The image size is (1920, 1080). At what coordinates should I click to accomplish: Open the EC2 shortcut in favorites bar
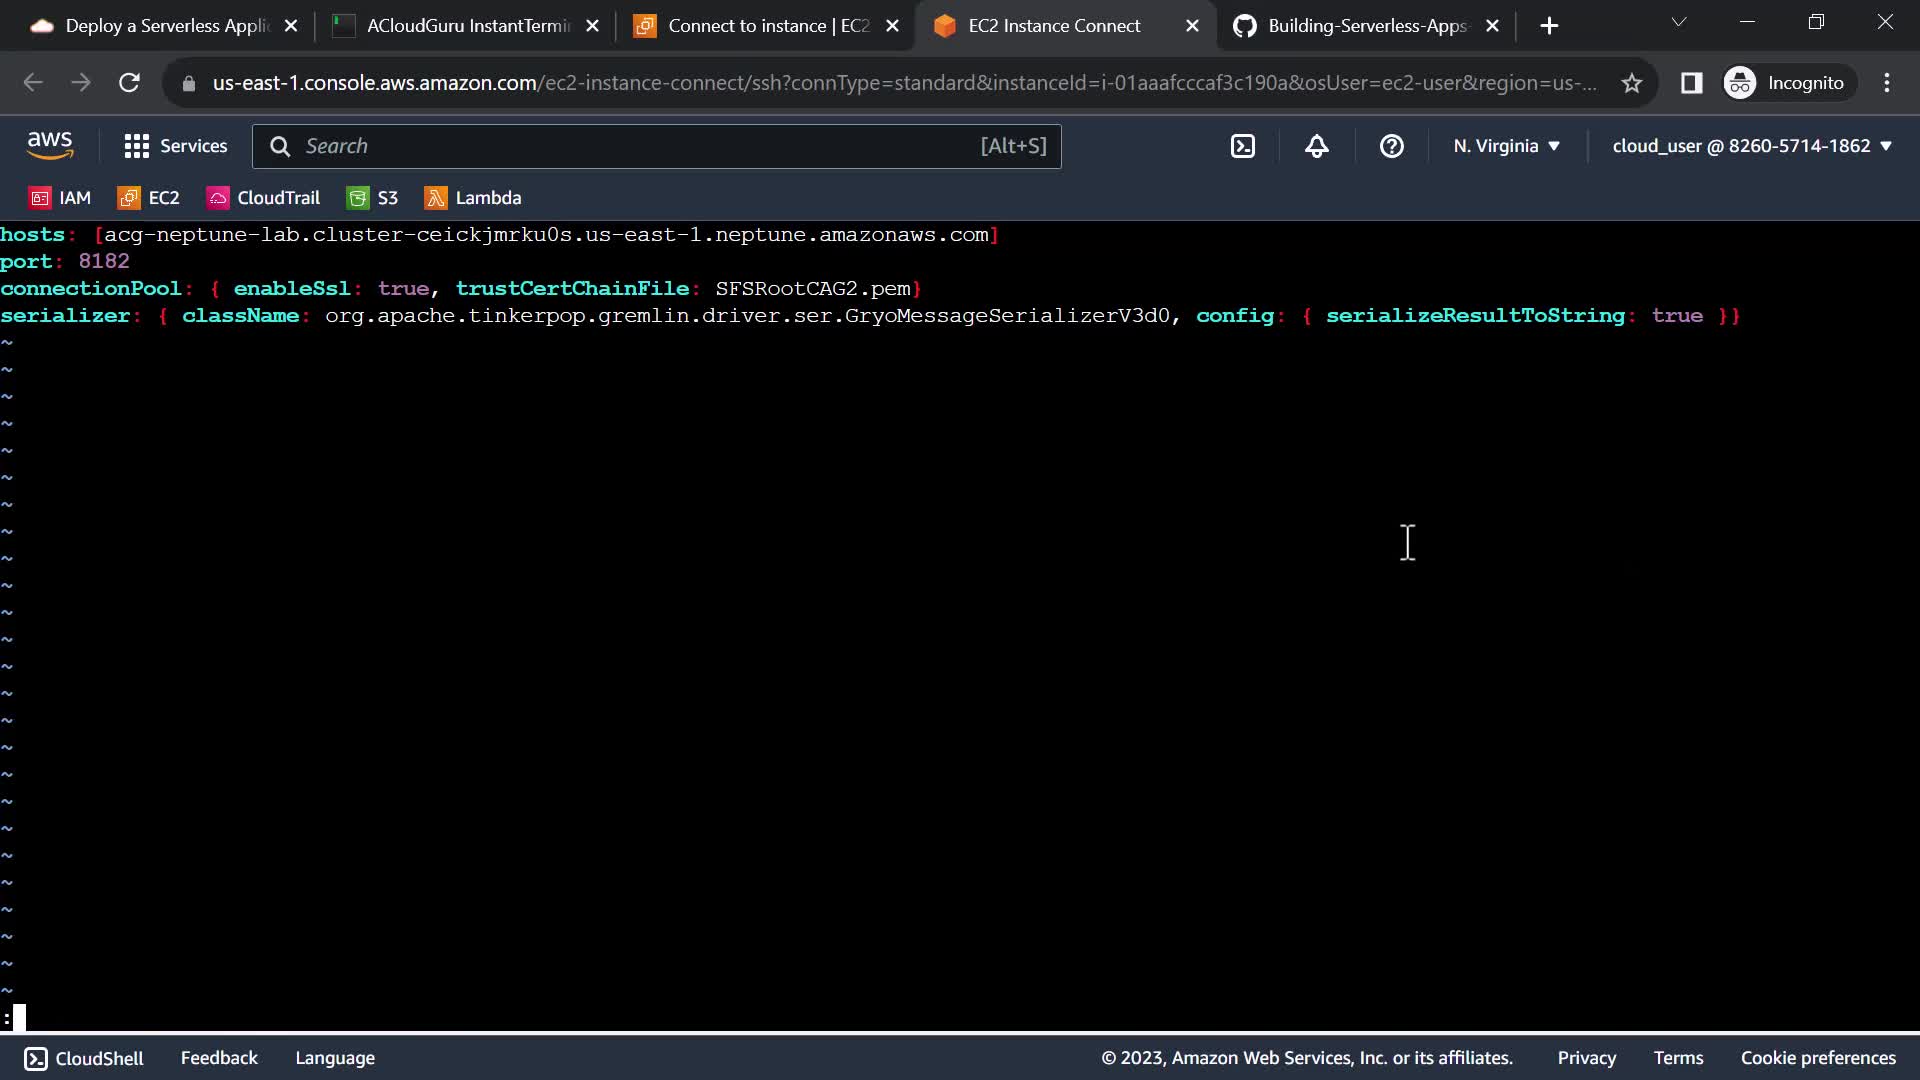[x=149, y=198]
